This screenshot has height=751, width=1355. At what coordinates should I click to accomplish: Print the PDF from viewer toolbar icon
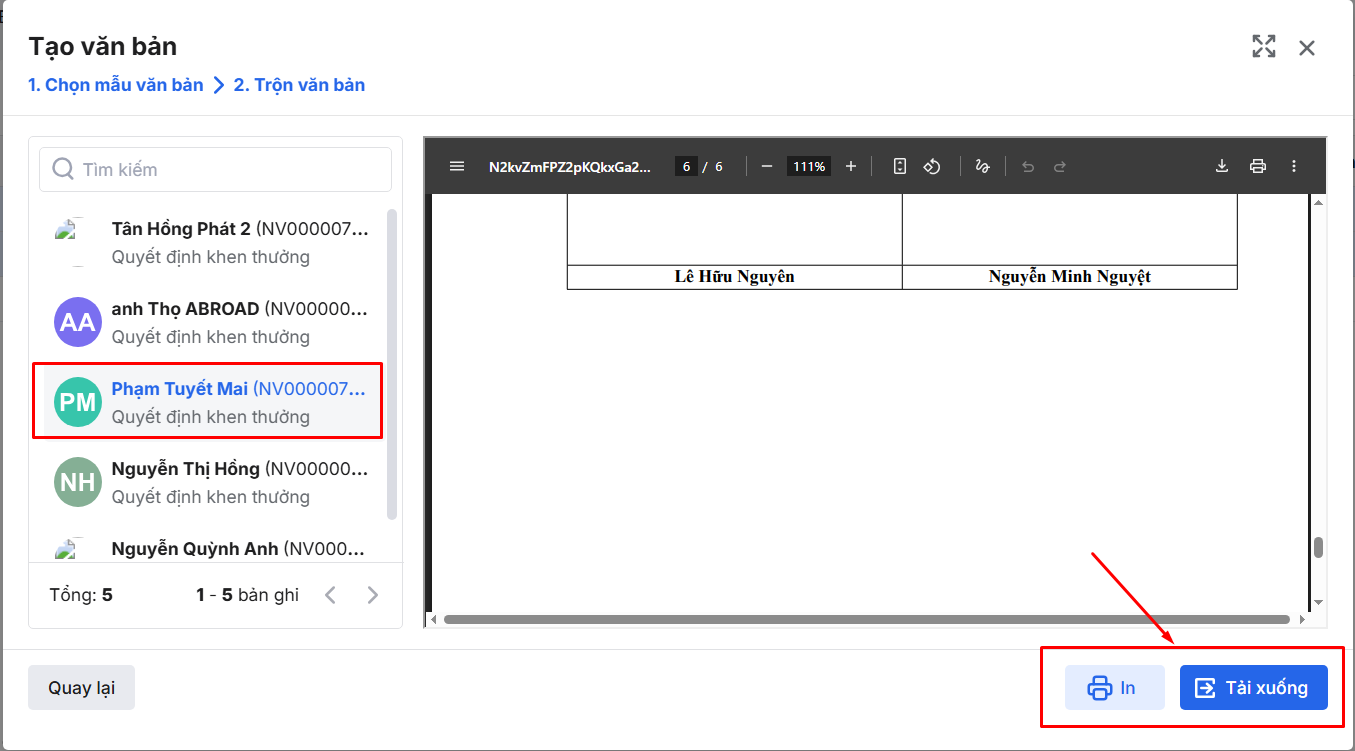1258,166
